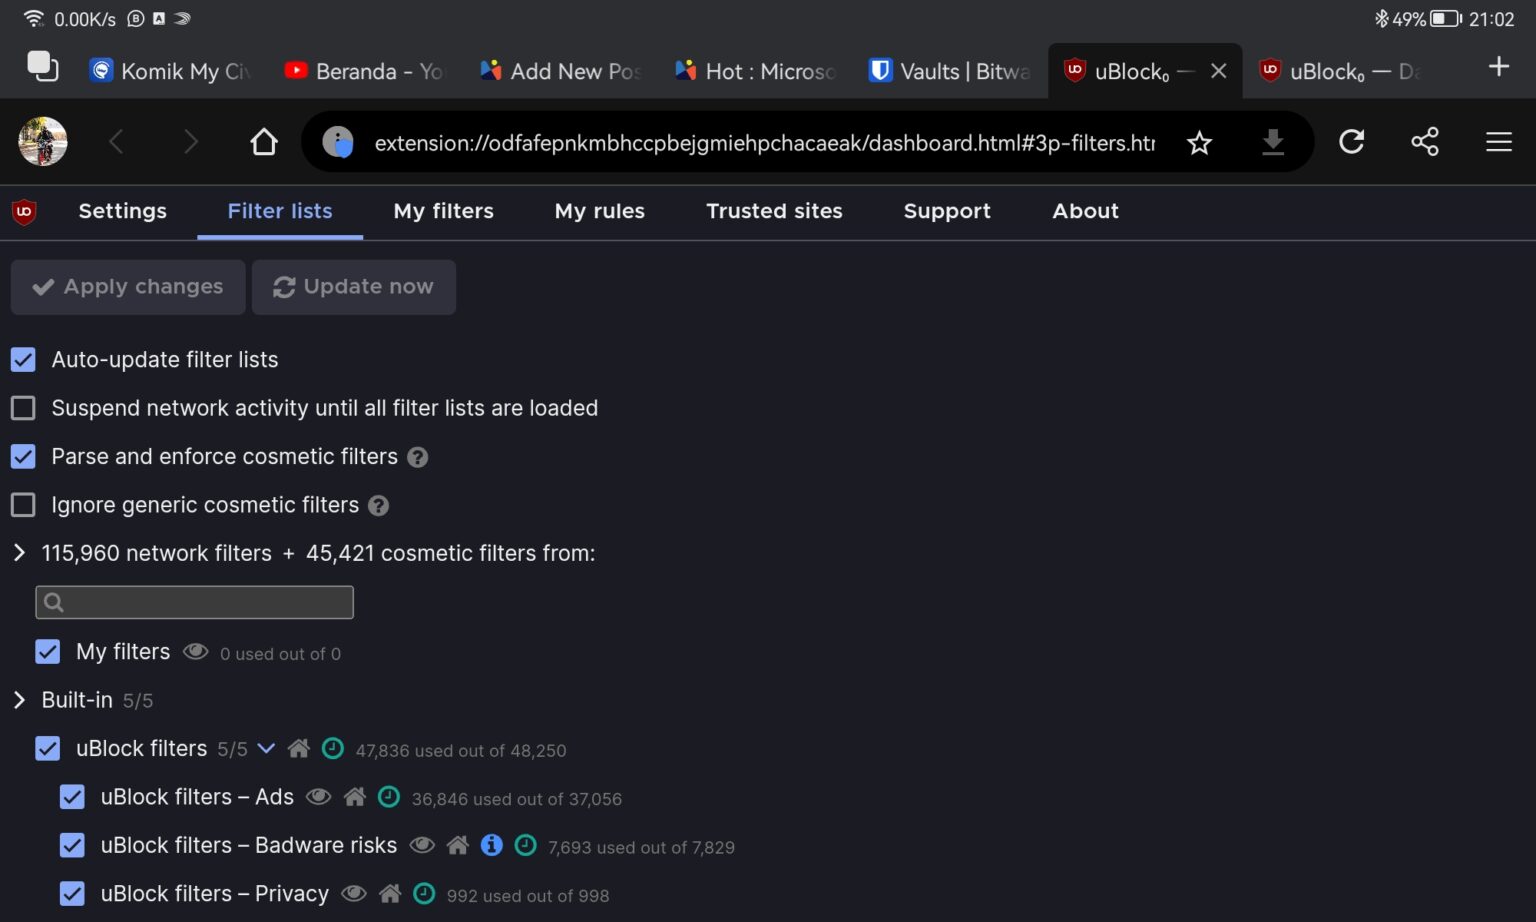Open the My rules tab

(600, 211)
